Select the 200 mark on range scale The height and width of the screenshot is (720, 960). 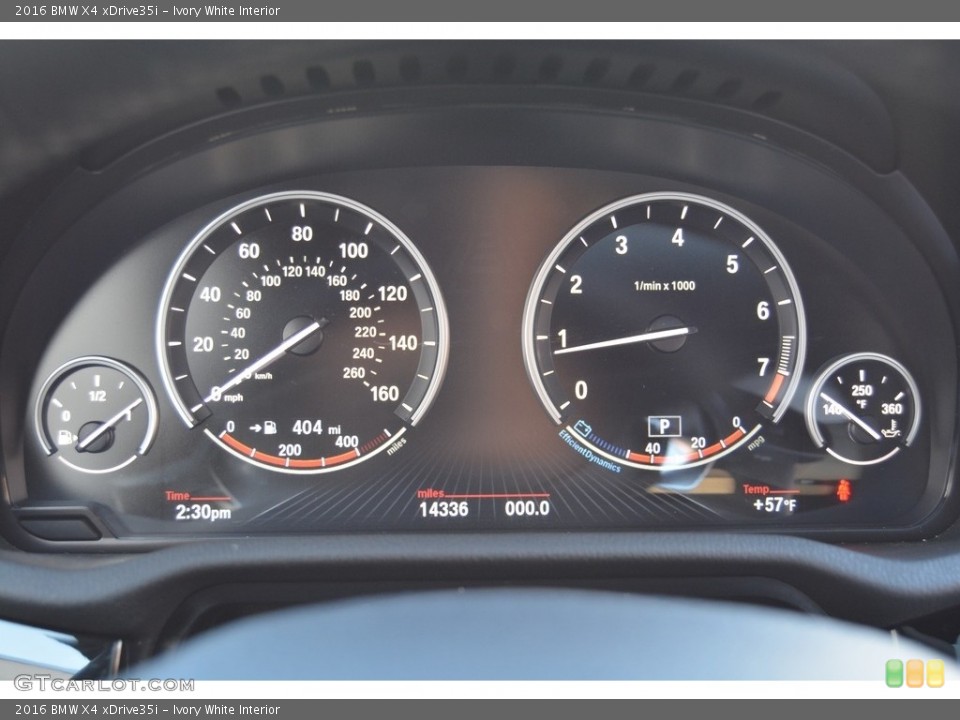point(290,450)
